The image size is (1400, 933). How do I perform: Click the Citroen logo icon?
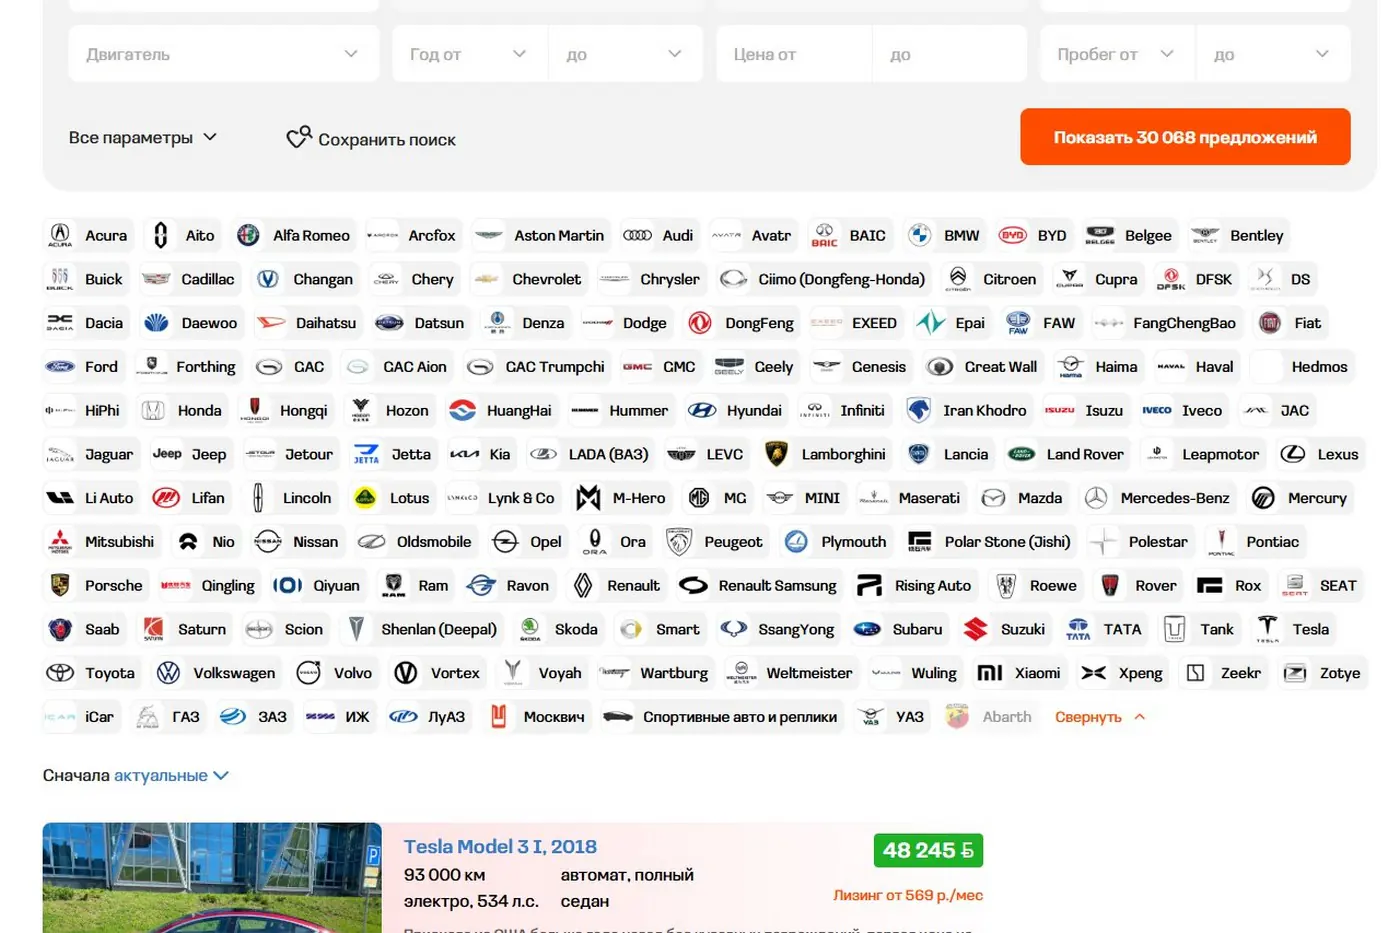[x=958, y=279]
